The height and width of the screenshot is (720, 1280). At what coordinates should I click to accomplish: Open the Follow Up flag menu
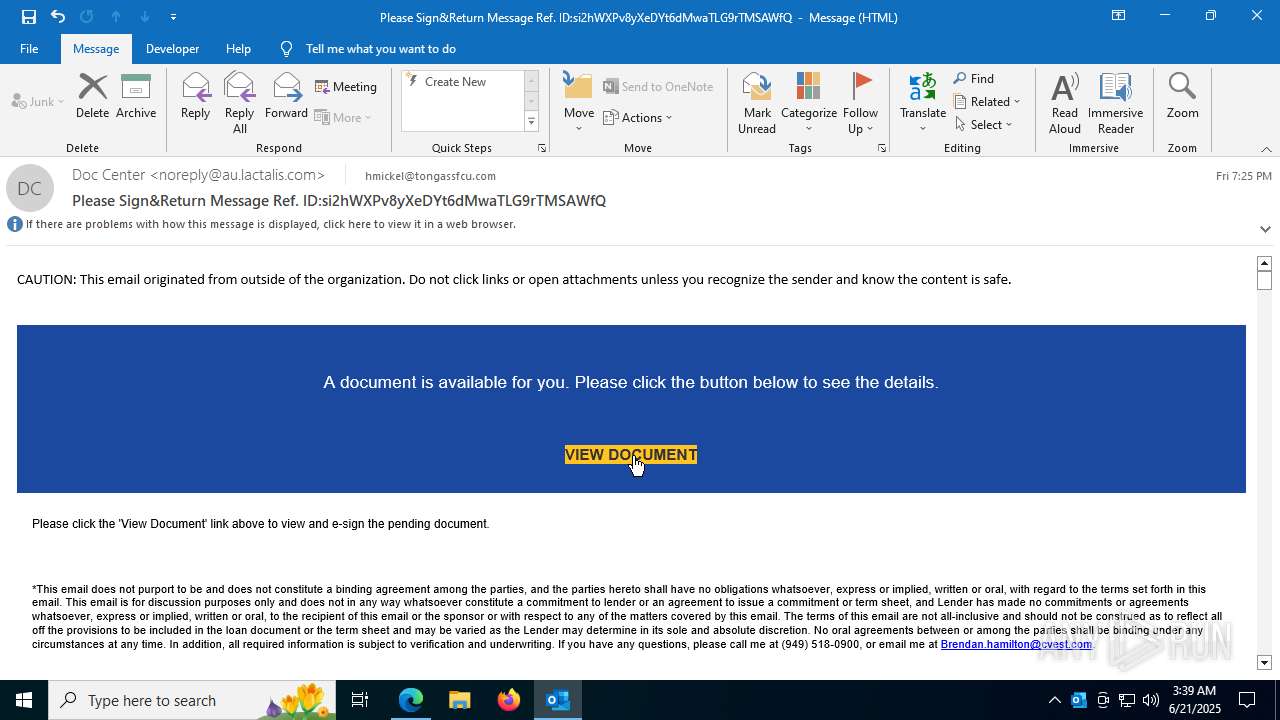(860, 103)
